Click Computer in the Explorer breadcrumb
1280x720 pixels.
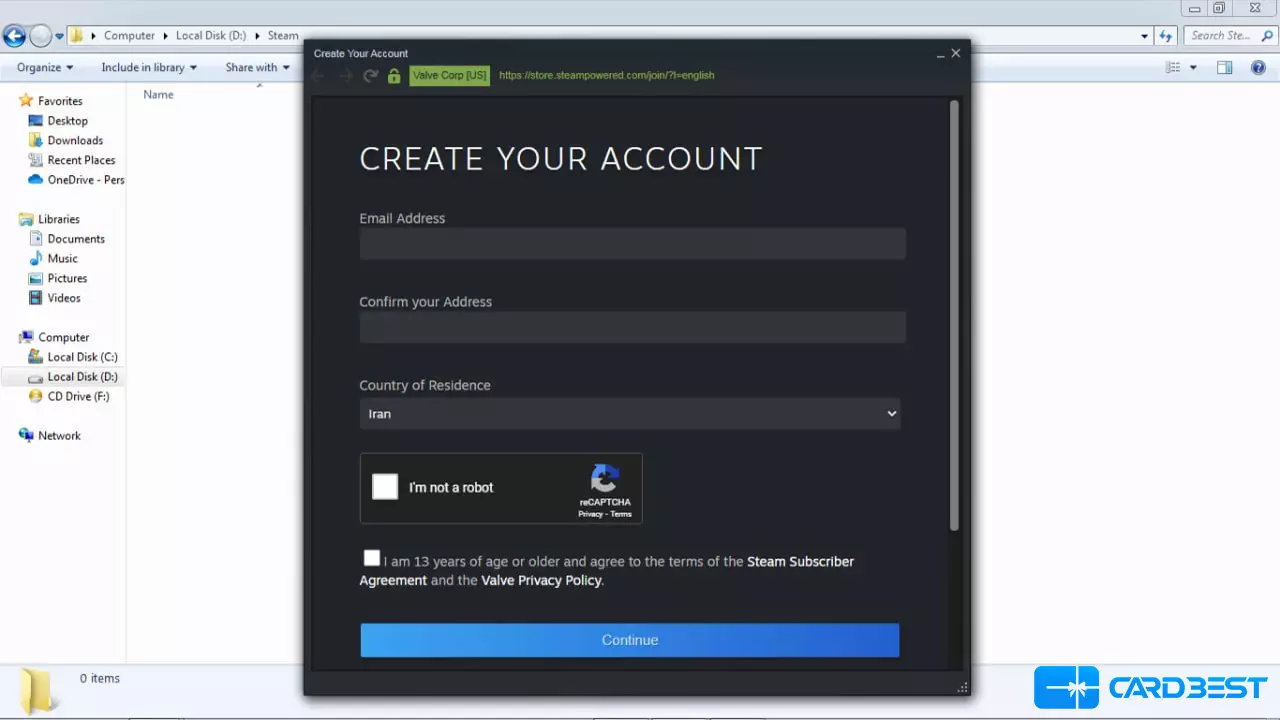click(129, 35)
